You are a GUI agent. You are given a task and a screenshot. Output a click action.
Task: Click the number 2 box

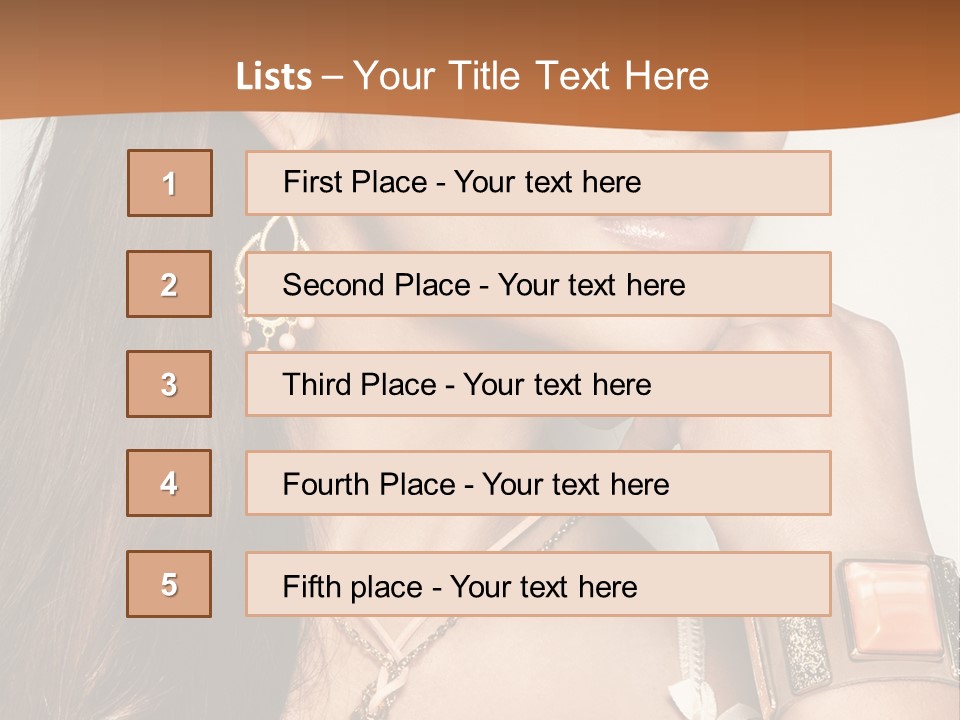tap(169, 284)
